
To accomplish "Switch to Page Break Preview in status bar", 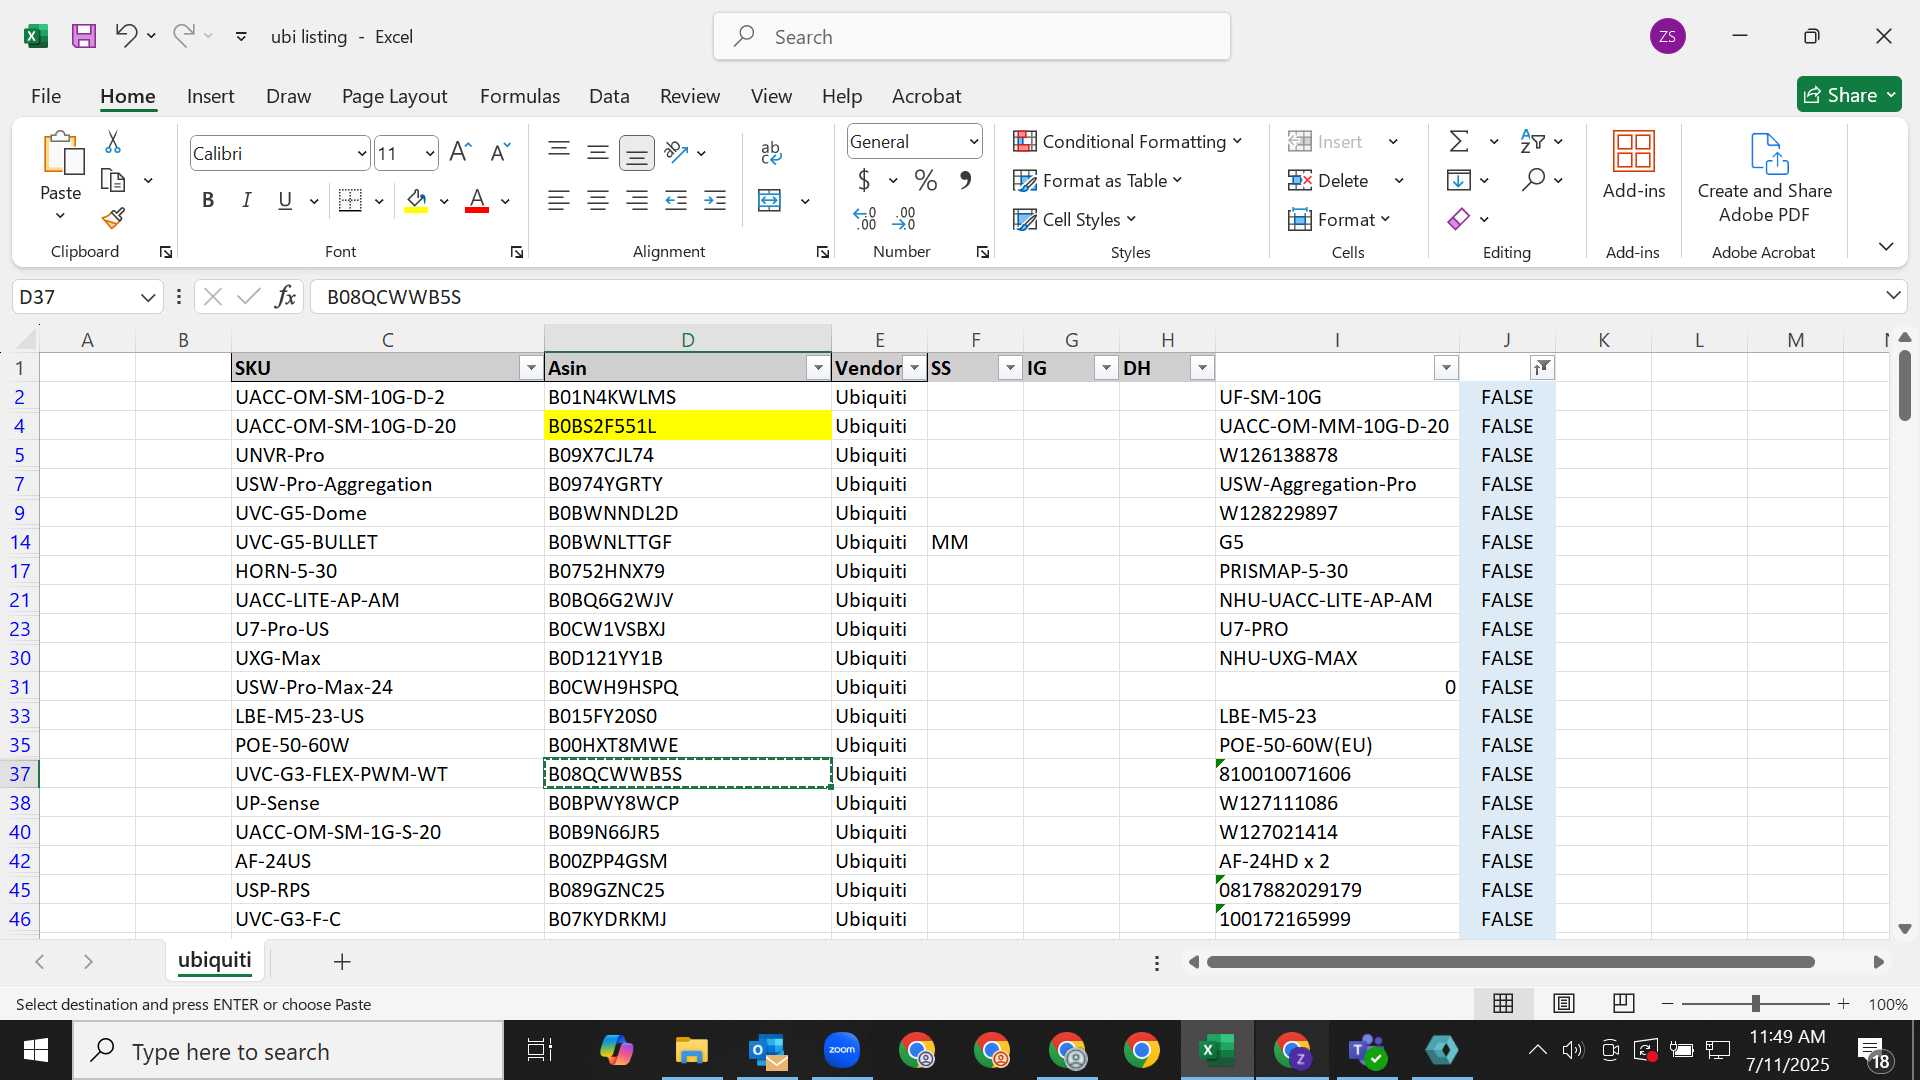I will click(x=1624, y=1003).
